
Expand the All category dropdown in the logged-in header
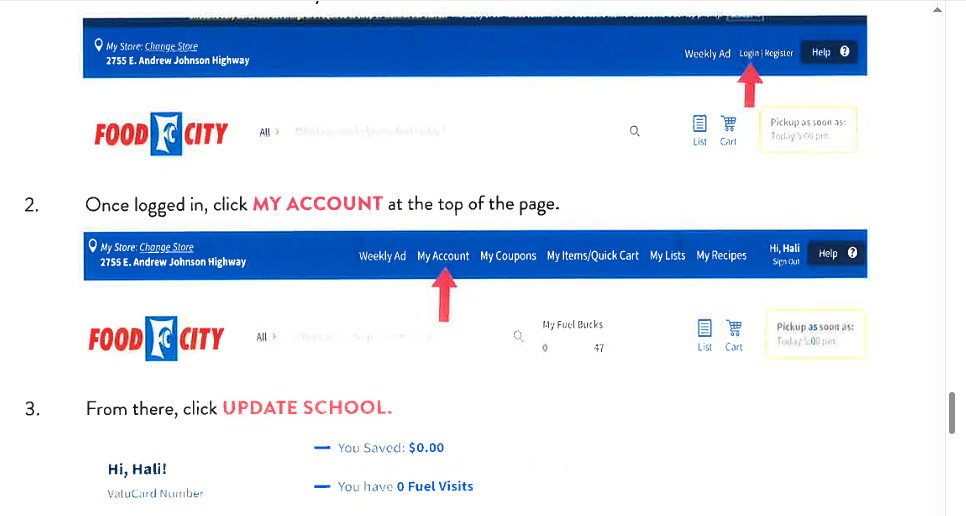pyautogui.click(x=266, y=337)
